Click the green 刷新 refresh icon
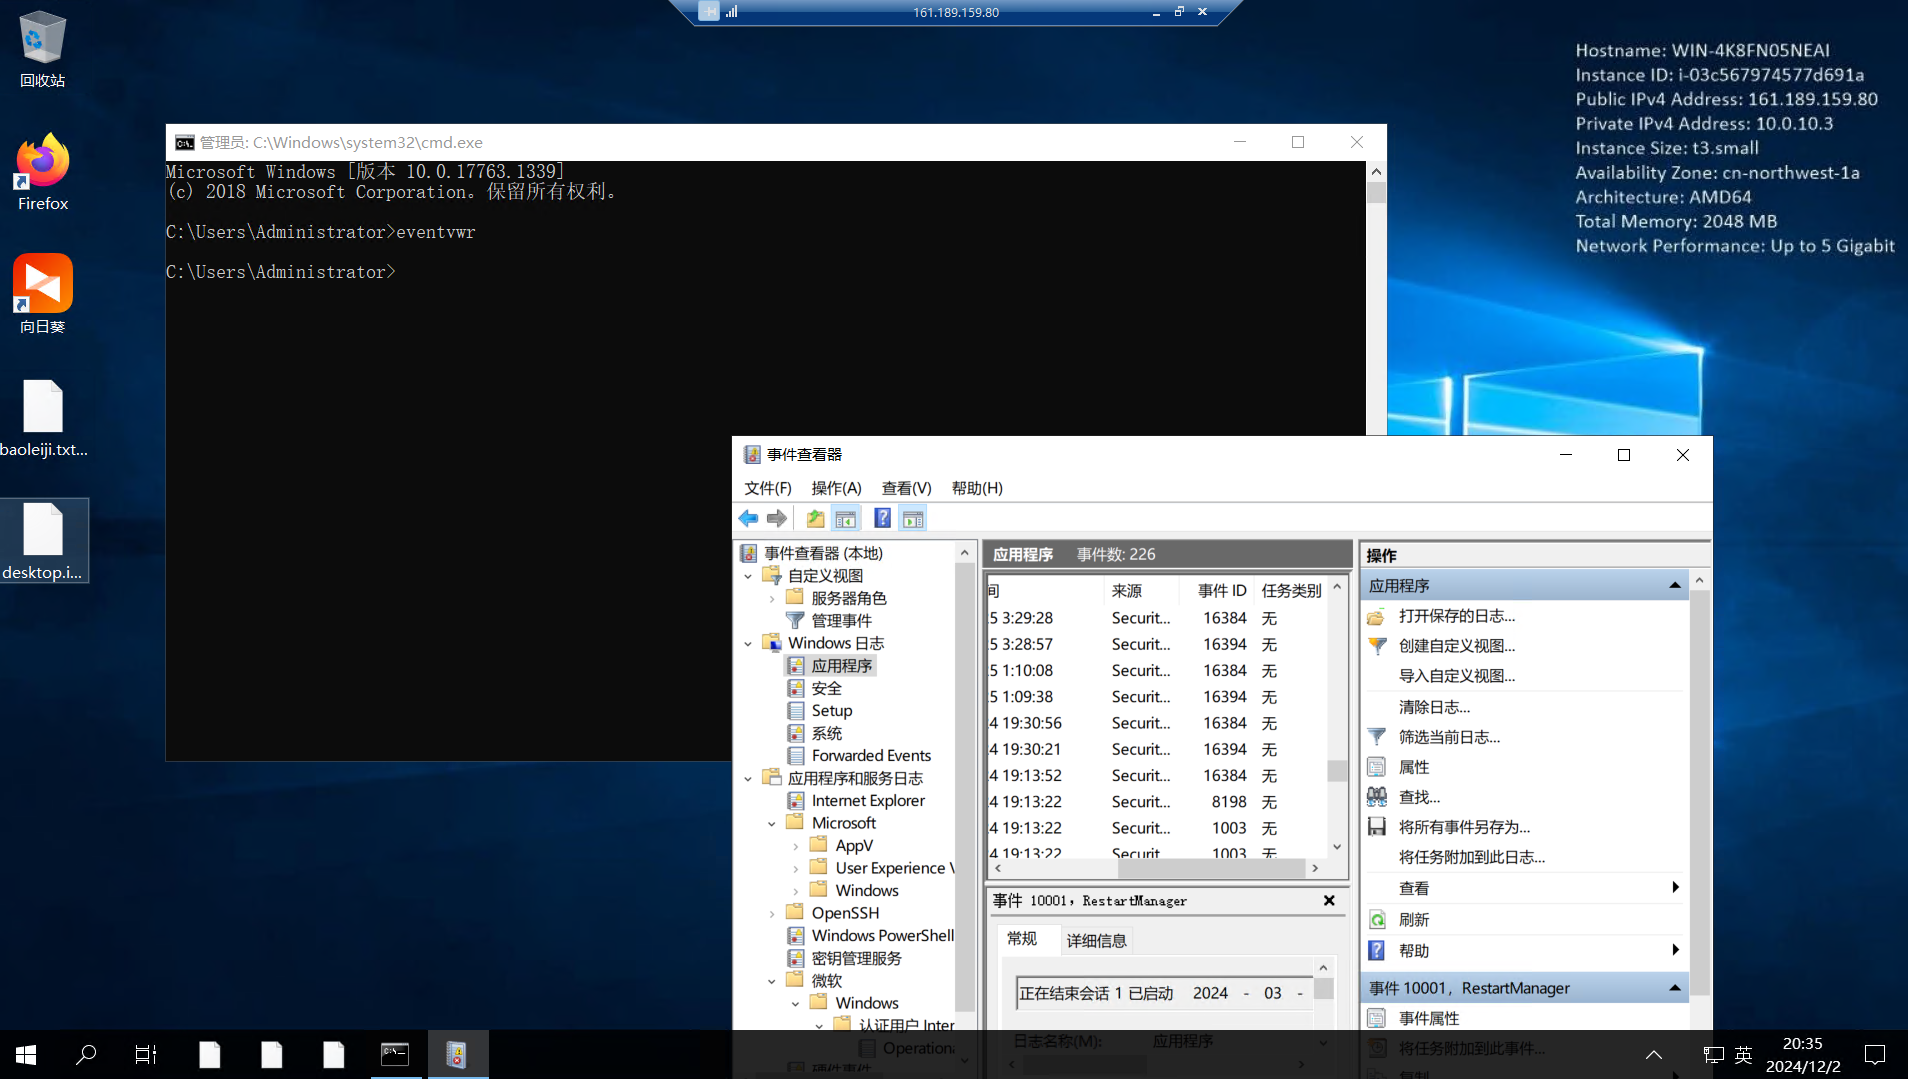The image size is (1908, 1079). pos(1377,920)
